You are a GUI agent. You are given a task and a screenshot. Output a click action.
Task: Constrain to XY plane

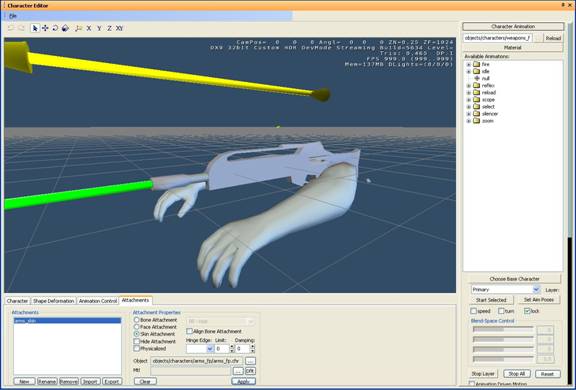(x=119, y=28)
